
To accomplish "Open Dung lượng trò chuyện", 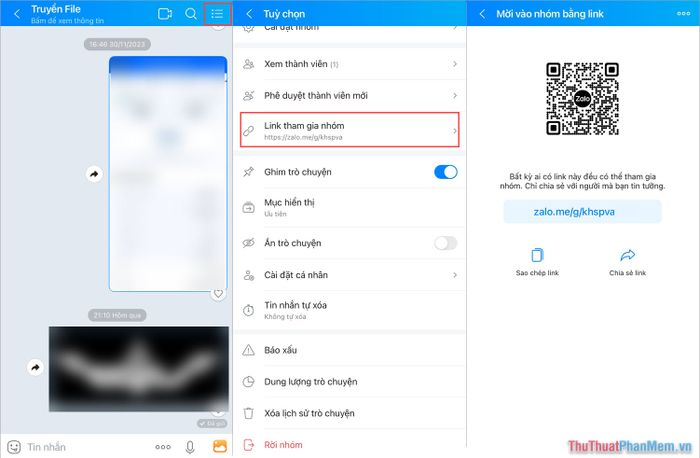I will coord(350,382).
